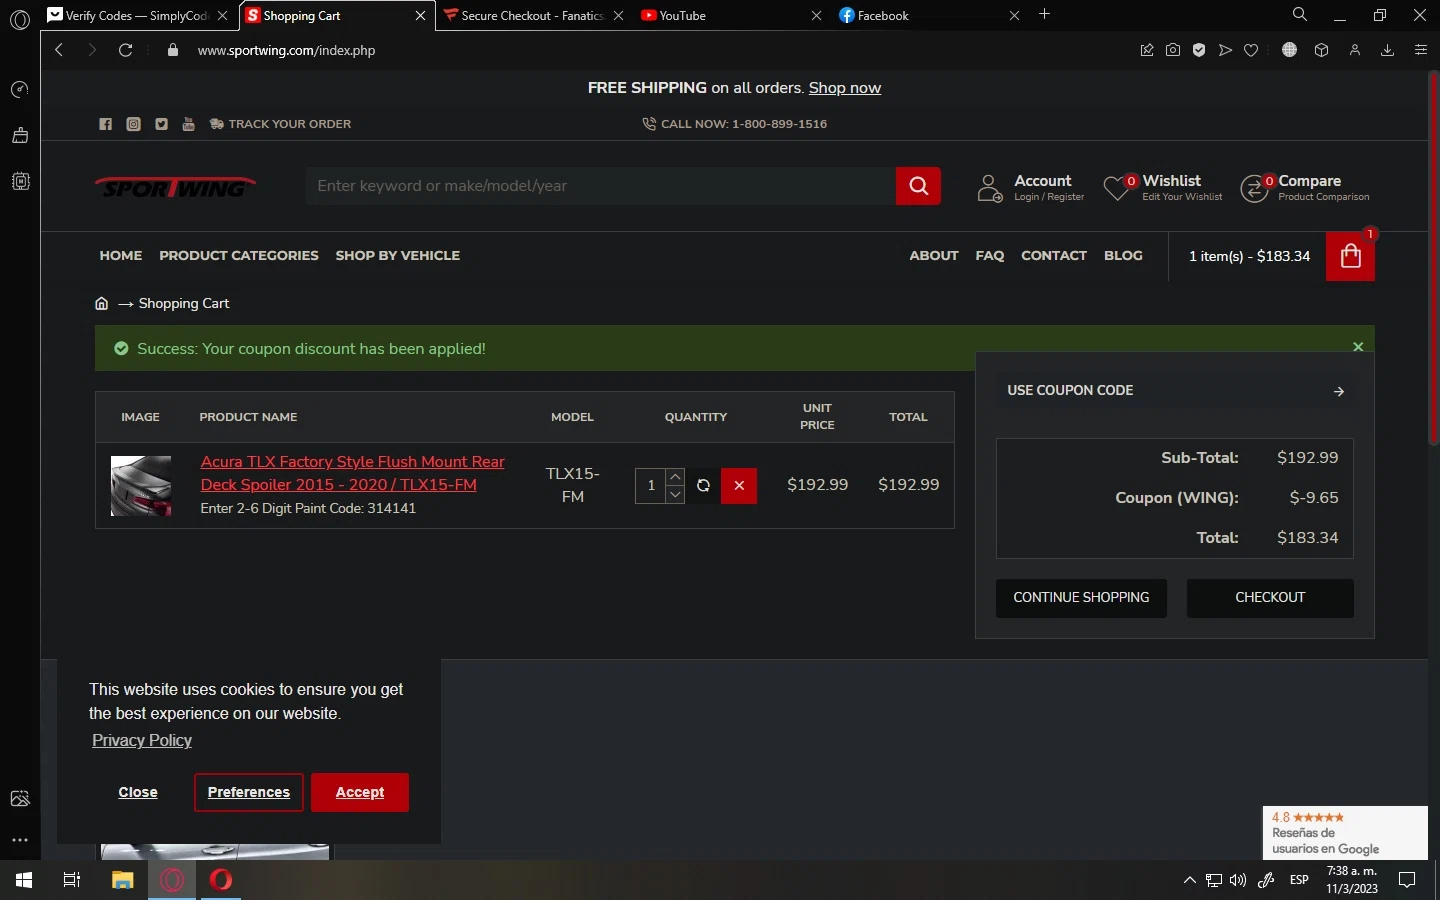Viewport: 1440px width, 900px height.
Task: Click the quantity update refresh icon
Action: click(x=703, y=485)
